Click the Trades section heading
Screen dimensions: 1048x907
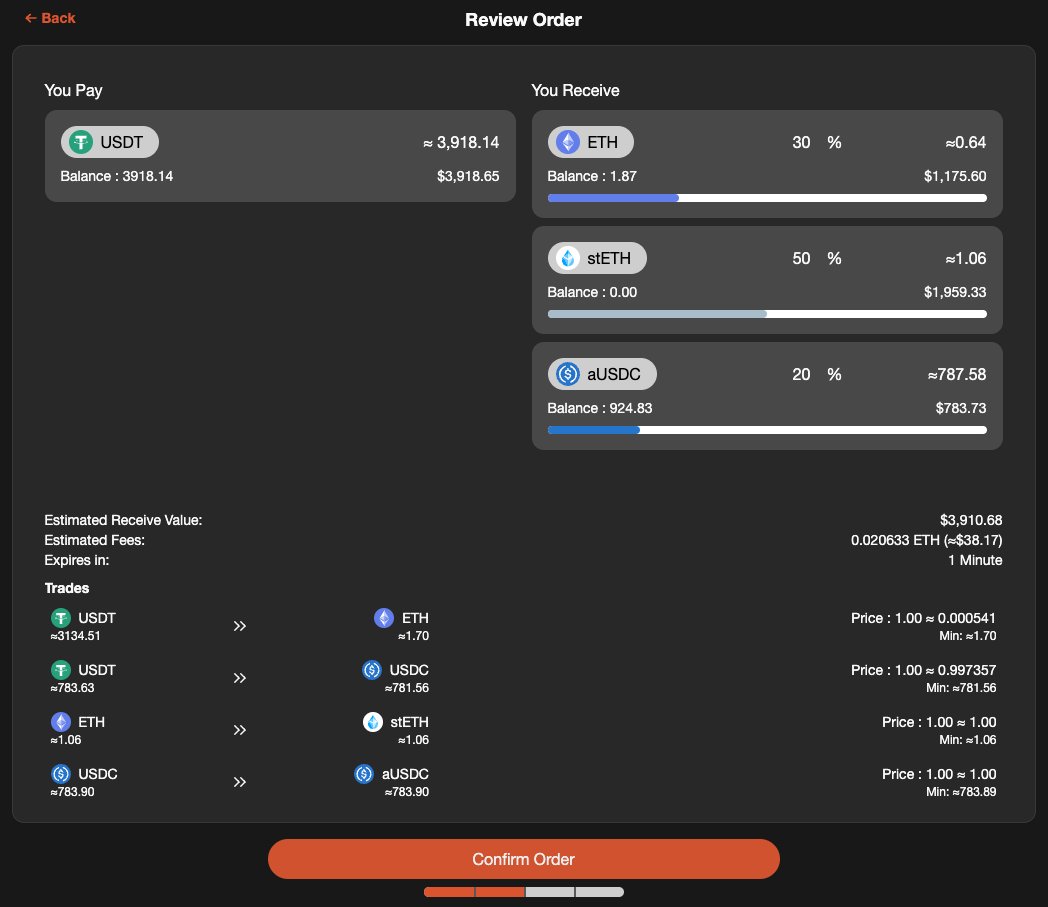click(67, 588)
